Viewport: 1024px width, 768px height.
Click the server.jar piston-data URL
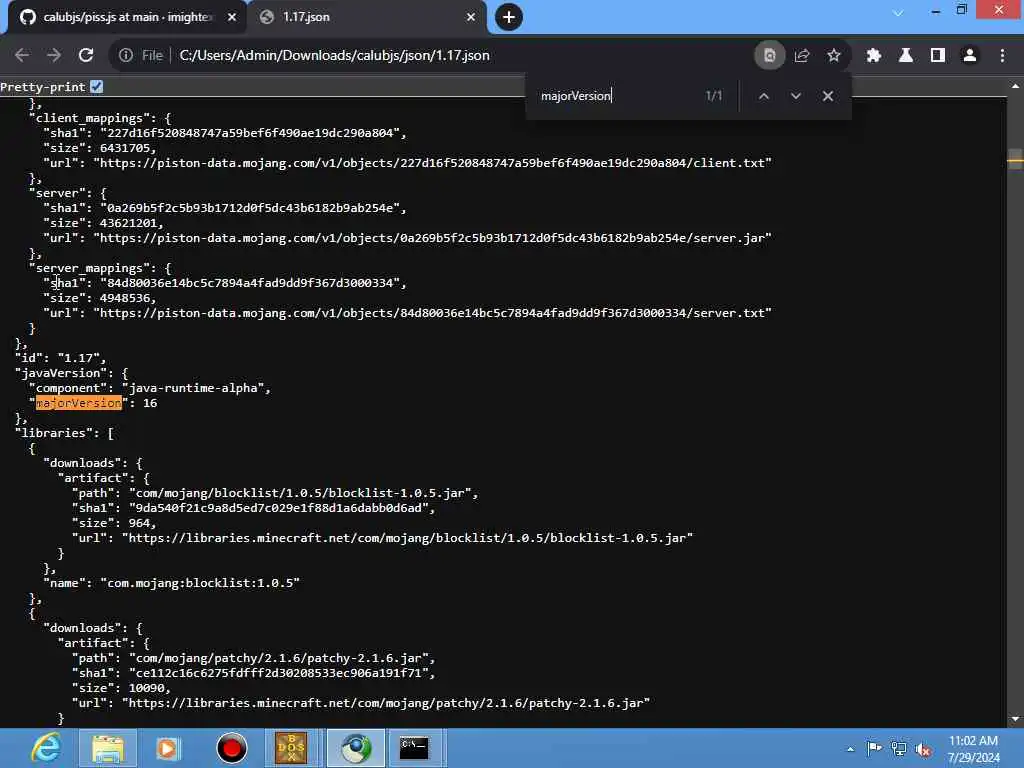(x=432, y=238)
